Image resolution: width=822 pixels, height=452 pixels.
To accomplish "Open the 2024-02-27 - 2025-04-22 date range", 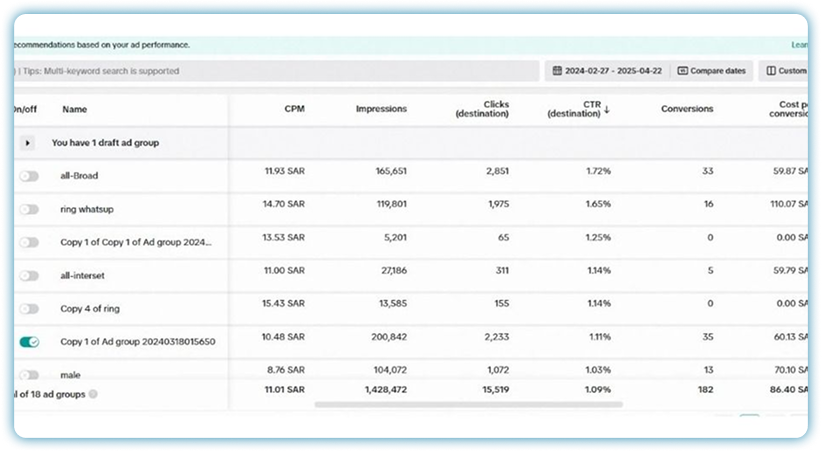I will [x=610, y=71].
